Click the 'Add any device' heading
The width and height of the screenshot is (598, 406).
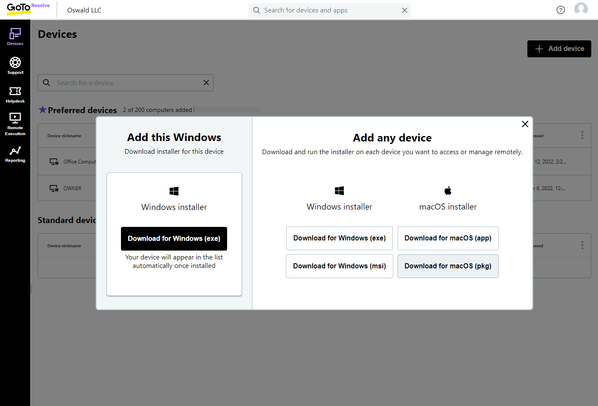[392, 138]
